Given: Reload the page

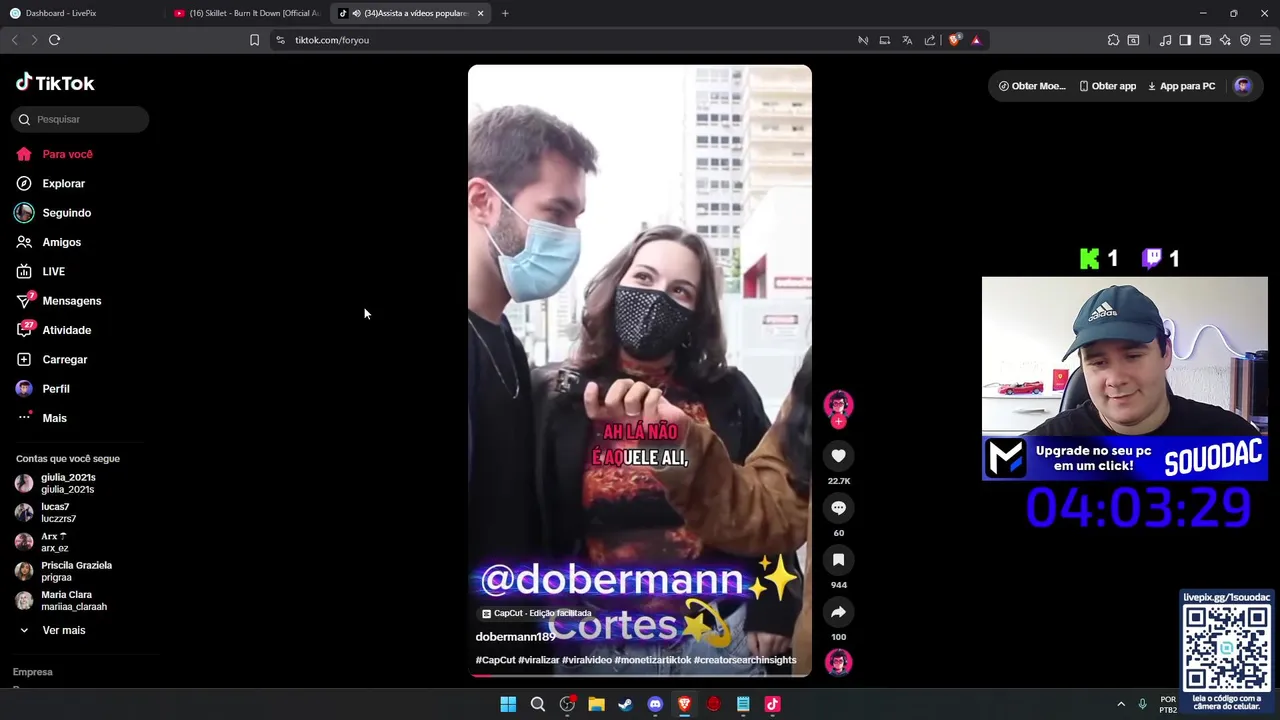Looking at the screenshot, I should point(55,40).
